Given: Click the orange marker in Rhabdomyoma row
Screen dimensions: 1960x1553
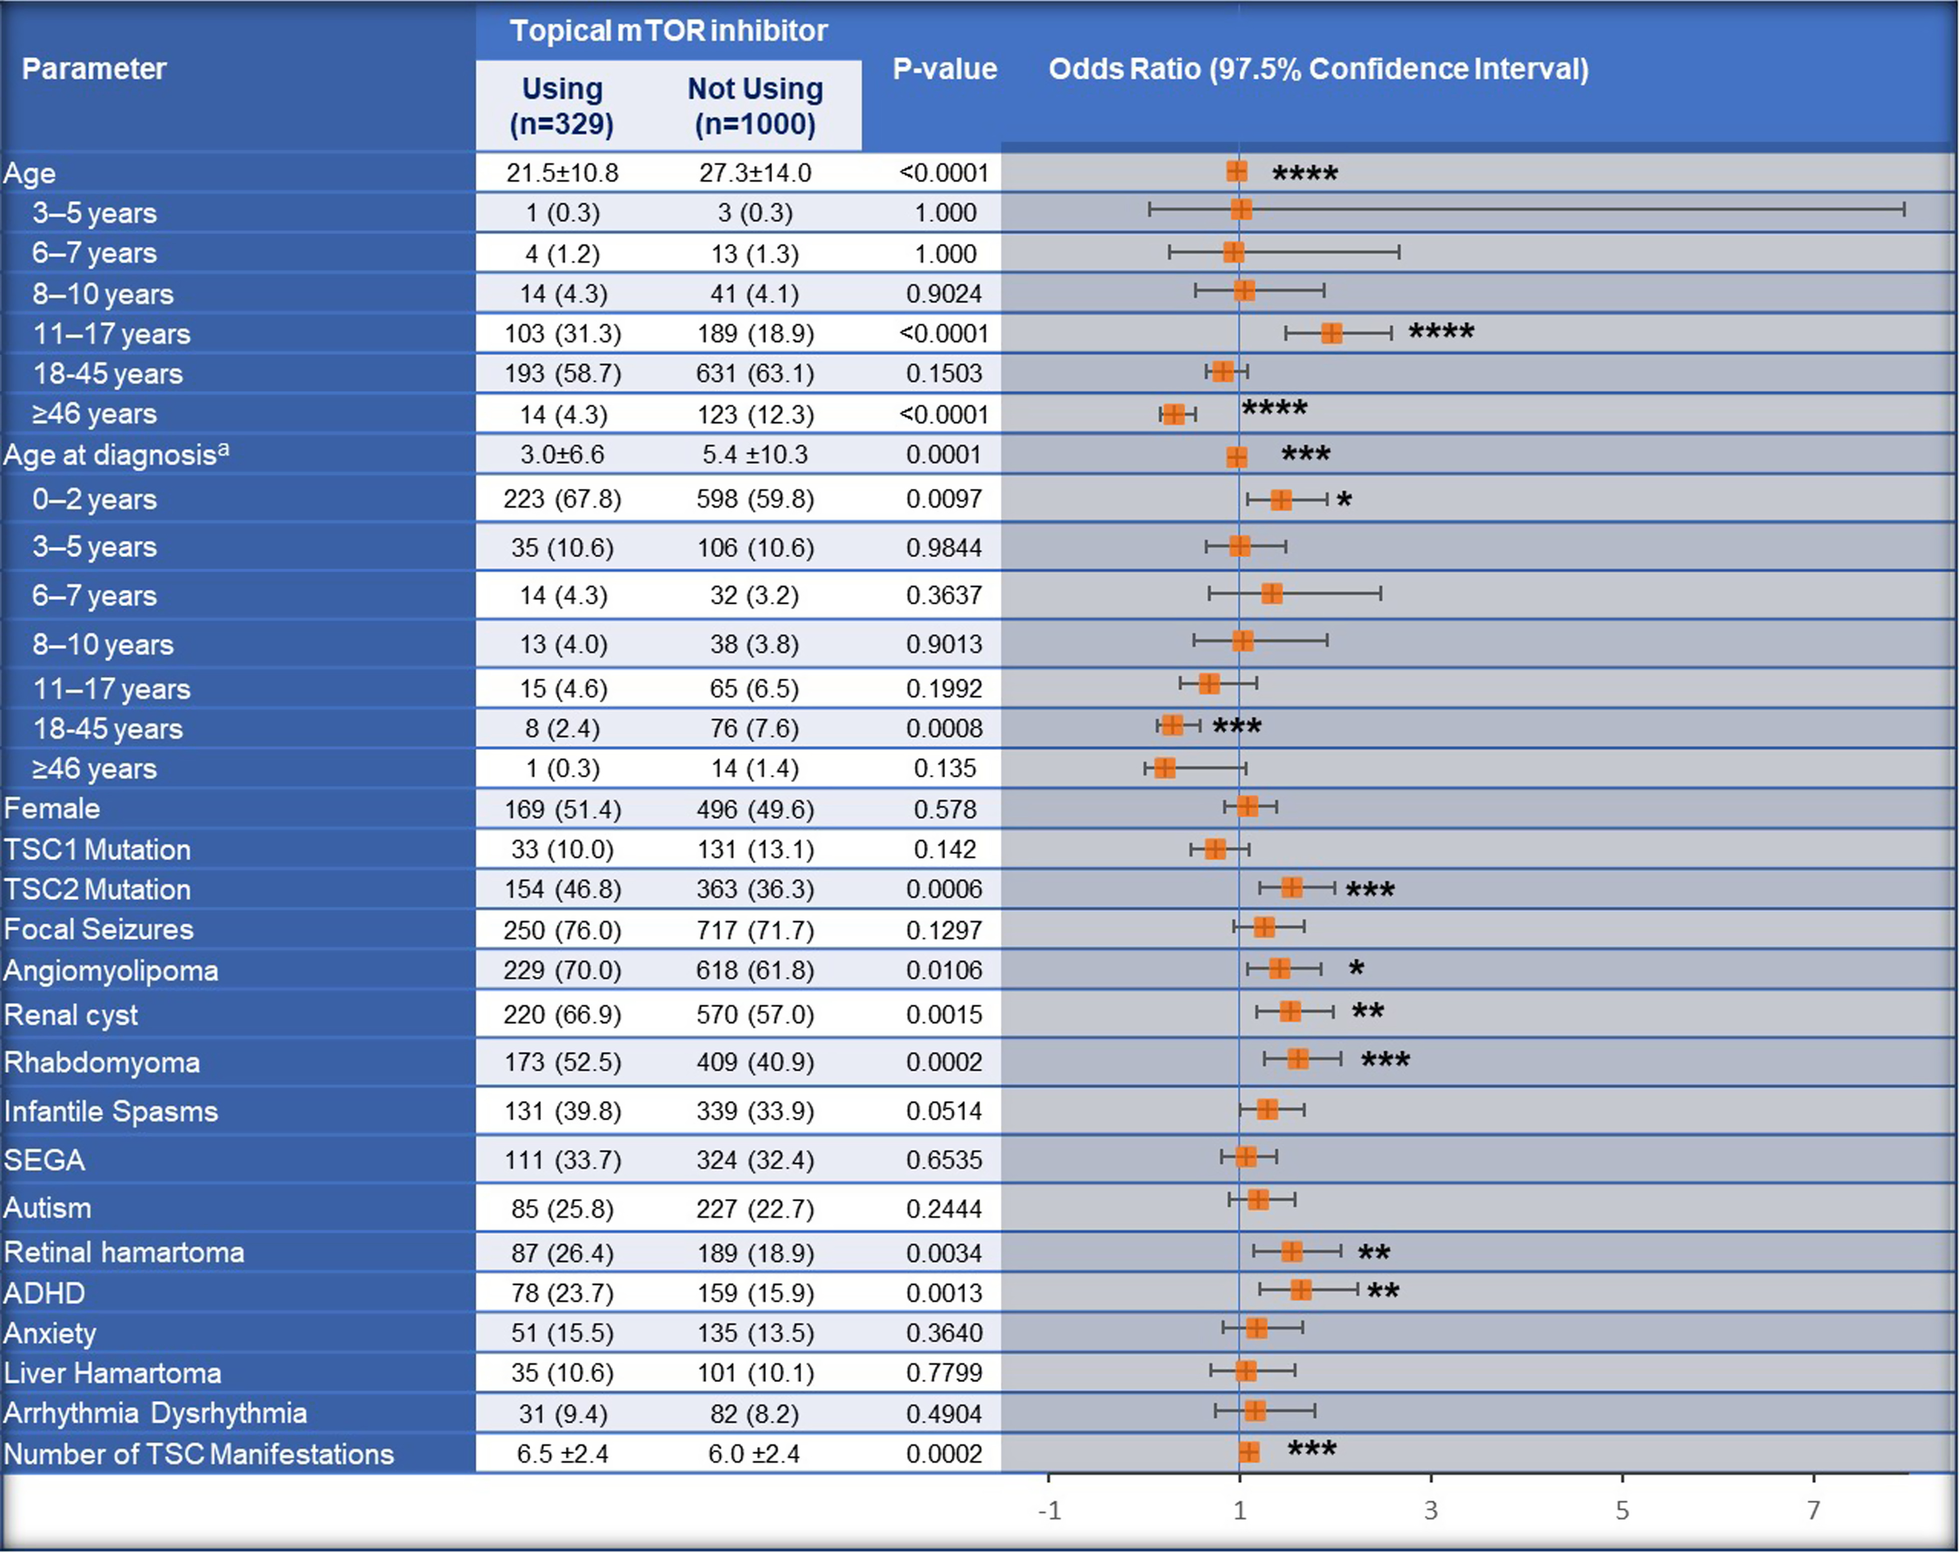Looking at the screenshot, I should point(1297,1059).
